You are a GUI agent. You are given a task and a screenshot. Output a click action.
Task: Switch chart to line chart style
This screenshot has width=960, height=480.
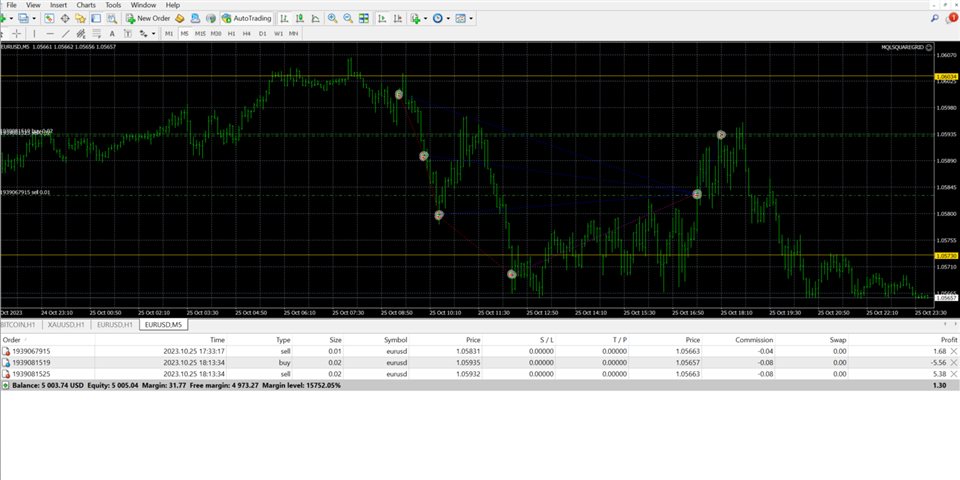(x=315, y=18)
